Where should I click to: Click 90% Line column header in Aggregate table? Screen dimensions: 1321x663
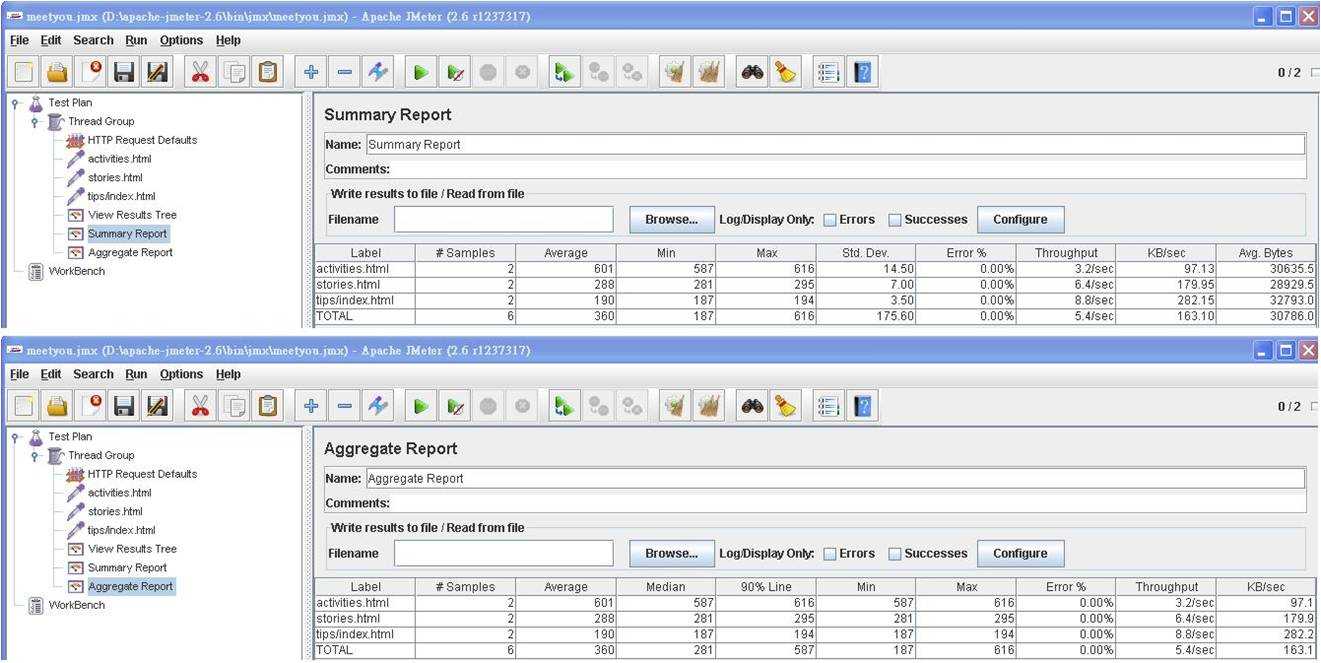pyautogui.click(x=766, y=587)
